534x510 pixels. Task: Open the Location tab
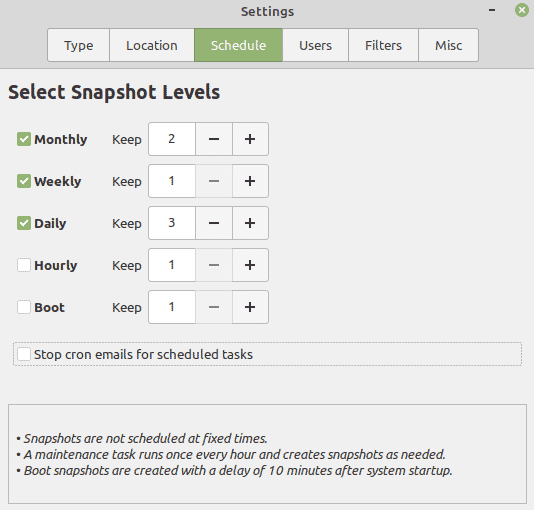coord(152,45)
